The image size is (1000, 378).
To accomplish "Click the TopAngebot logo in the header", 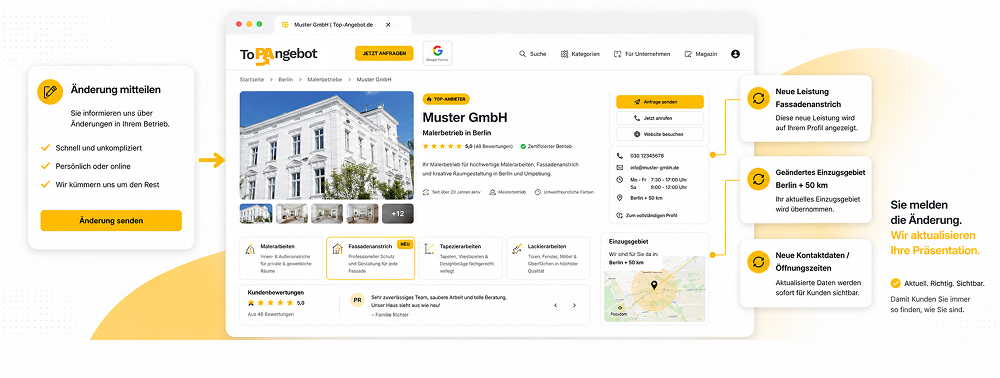I will point(278,55).
